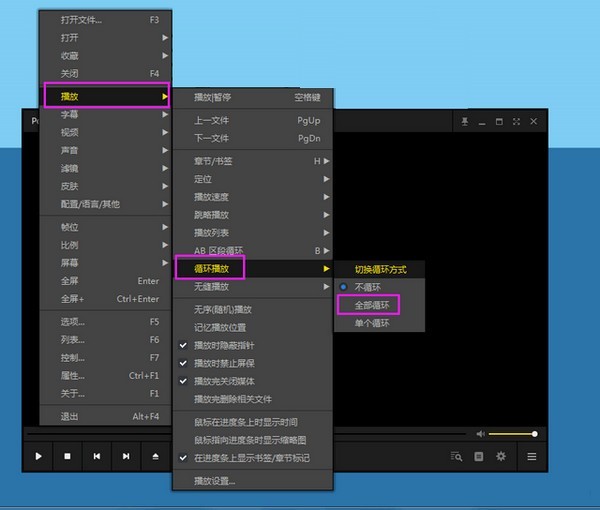Click the stop playback button
The height and width of the screenshot is (510, 600).
67,457
